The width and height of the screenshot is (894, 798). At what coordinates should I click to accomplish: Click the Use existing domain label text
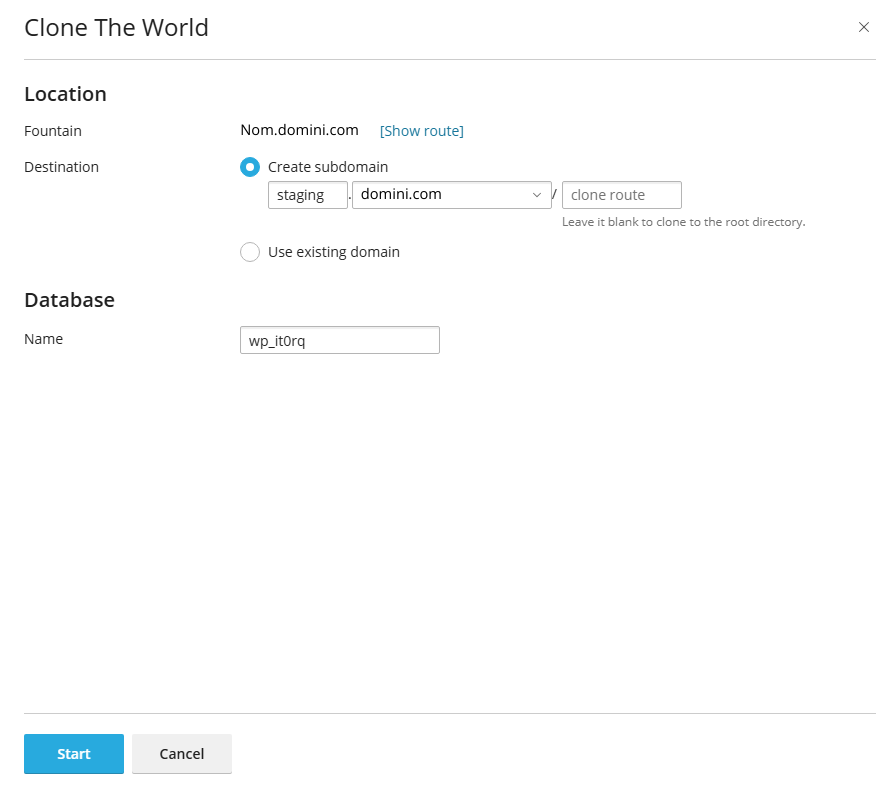334,252
